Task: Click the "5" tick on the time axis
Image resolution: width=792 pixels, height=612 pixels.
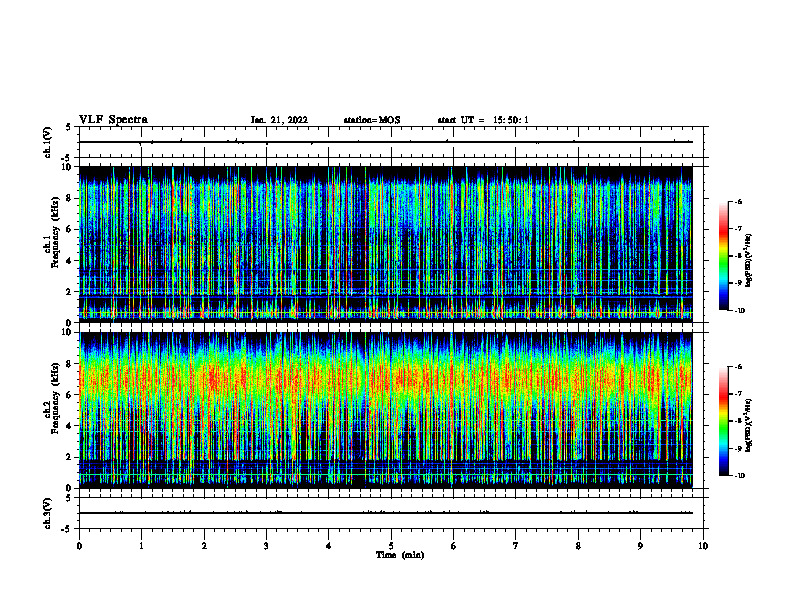Action: click(391, 546)
